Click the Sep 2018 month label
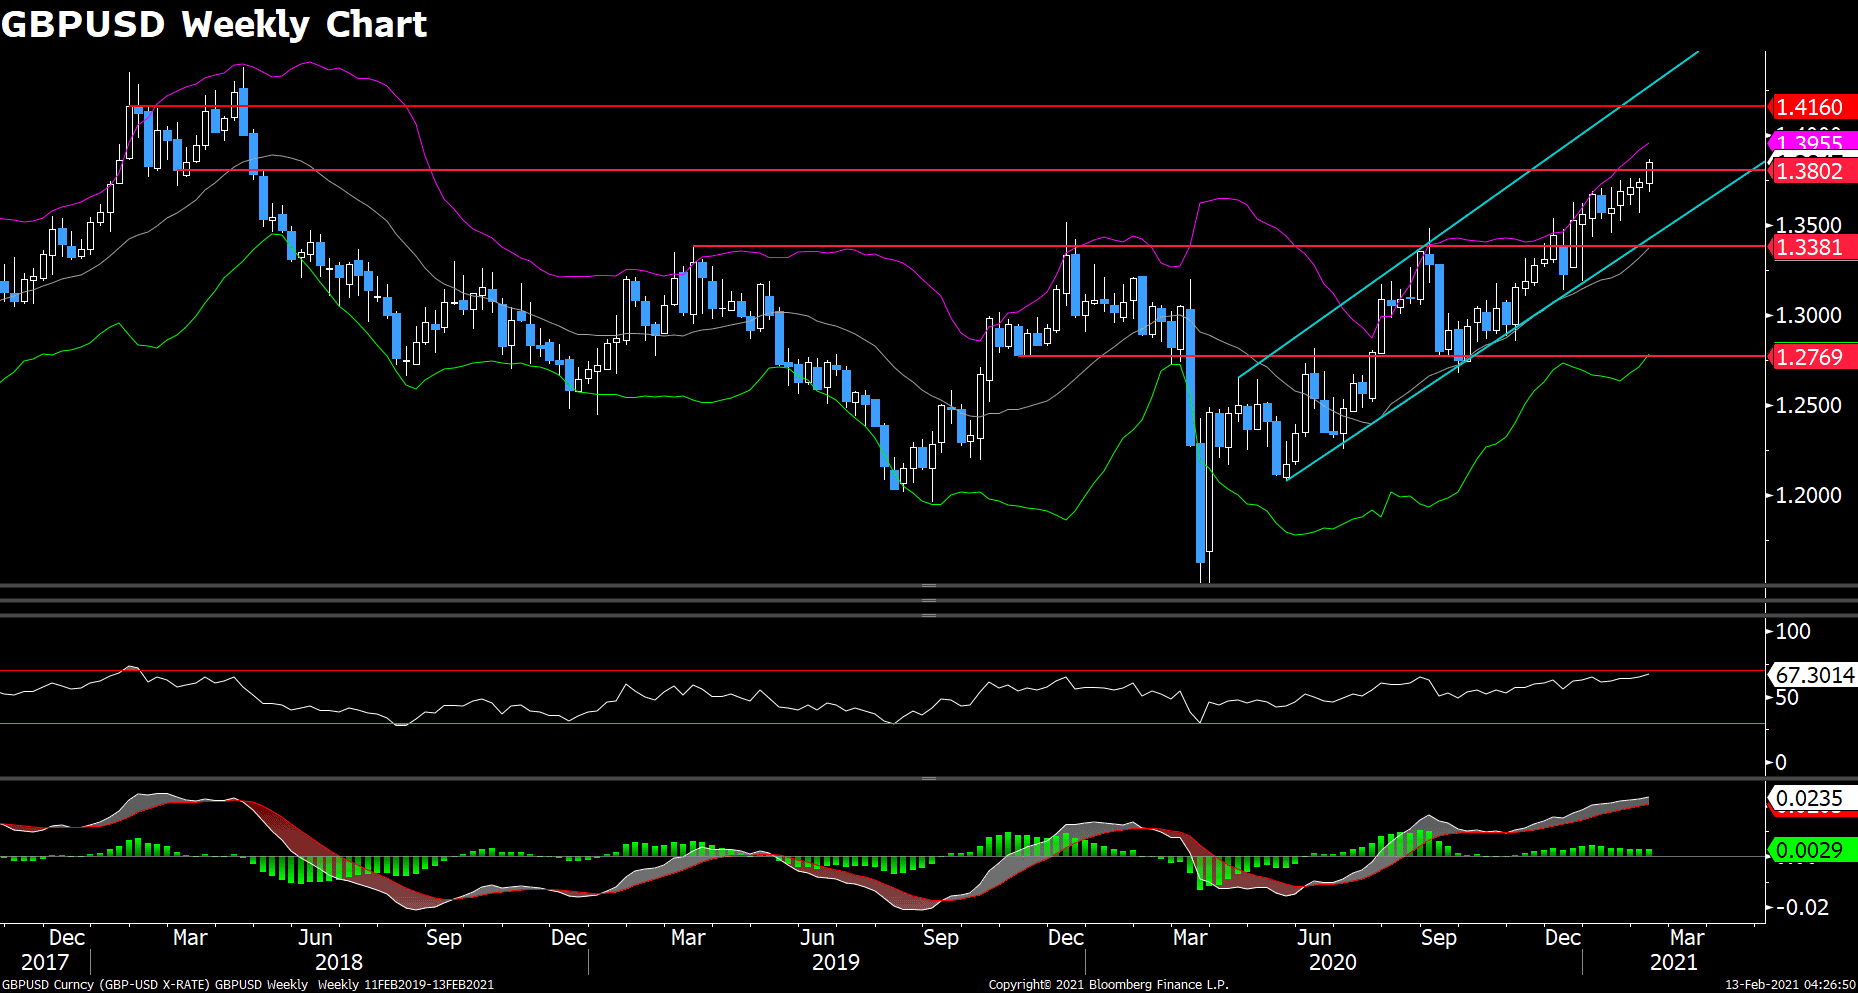This screenshot has height=993, width=1858. [x=444, y=937]
